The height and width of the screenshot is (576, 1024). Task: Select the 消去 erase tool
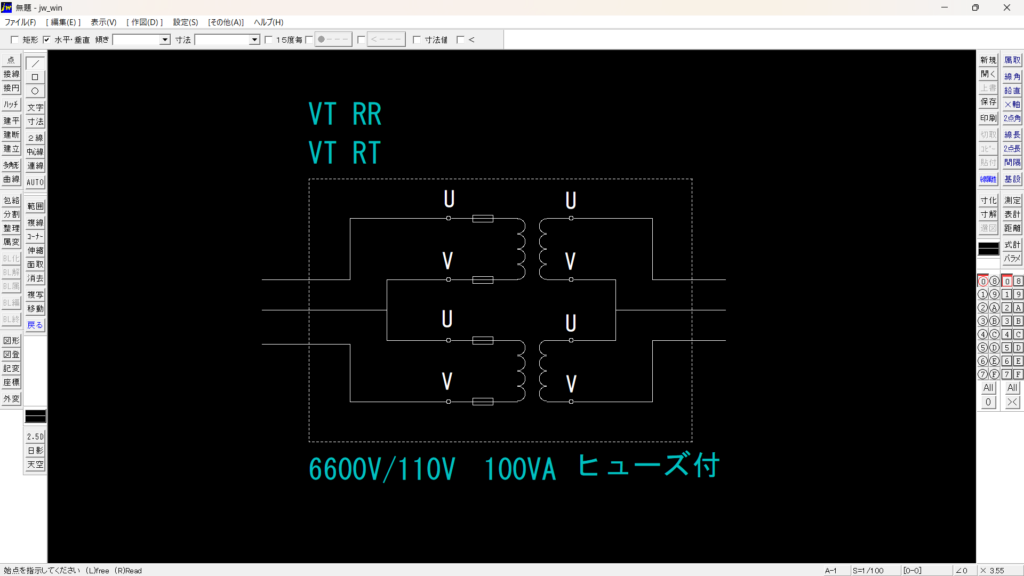tap(35, 278)
